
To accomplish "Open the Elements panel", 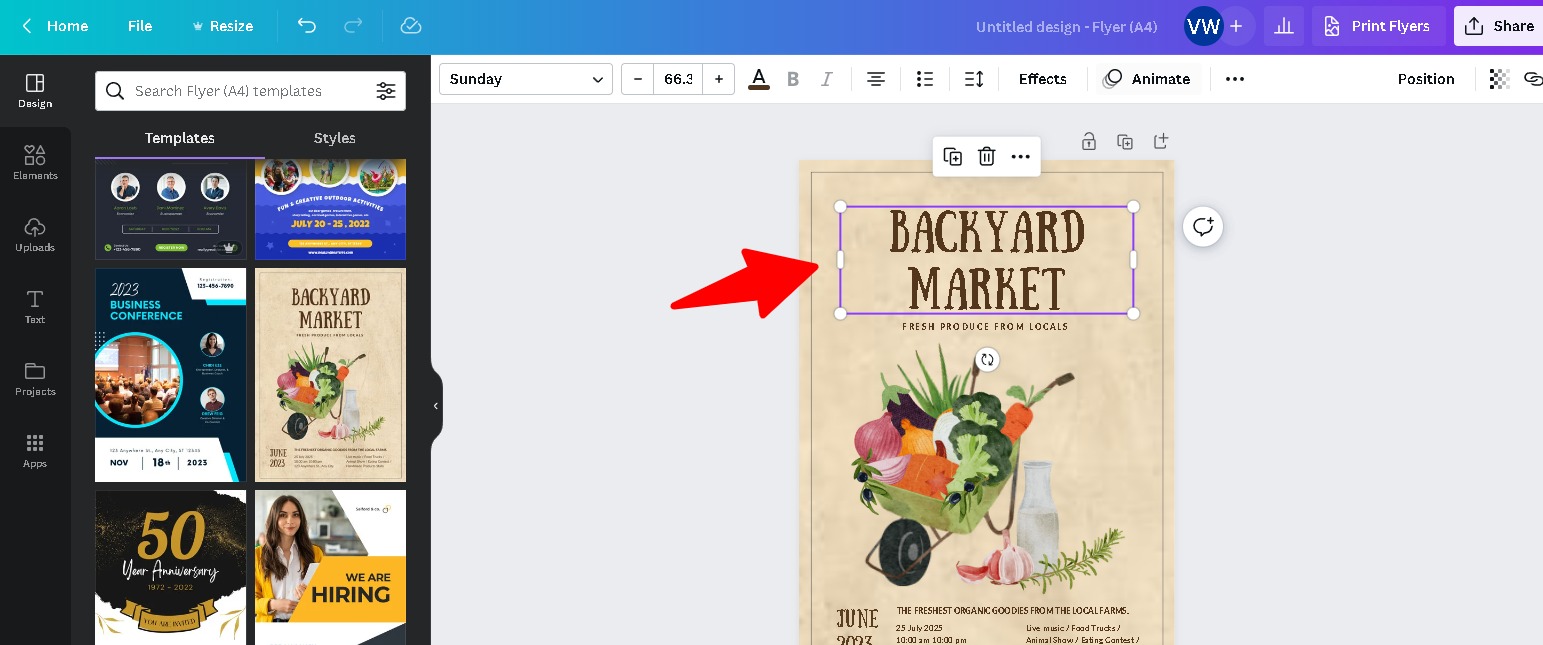I will click(x=35, y=163).
